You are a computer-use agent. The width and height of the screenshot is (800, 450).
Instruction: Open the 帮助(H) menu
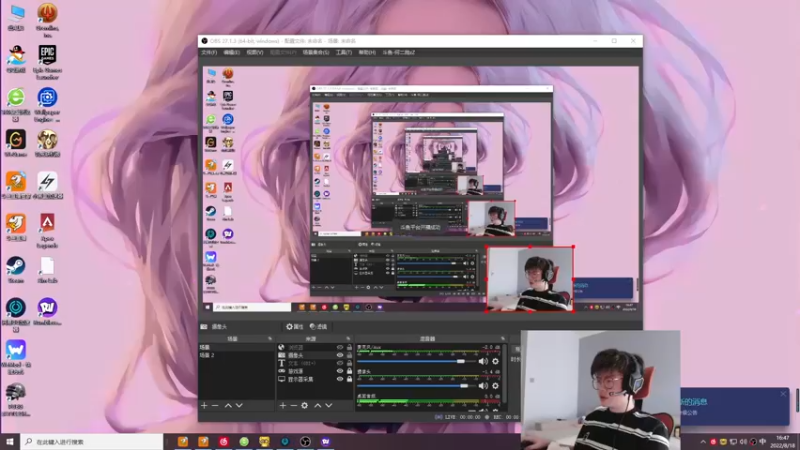[x=367, y=53]
